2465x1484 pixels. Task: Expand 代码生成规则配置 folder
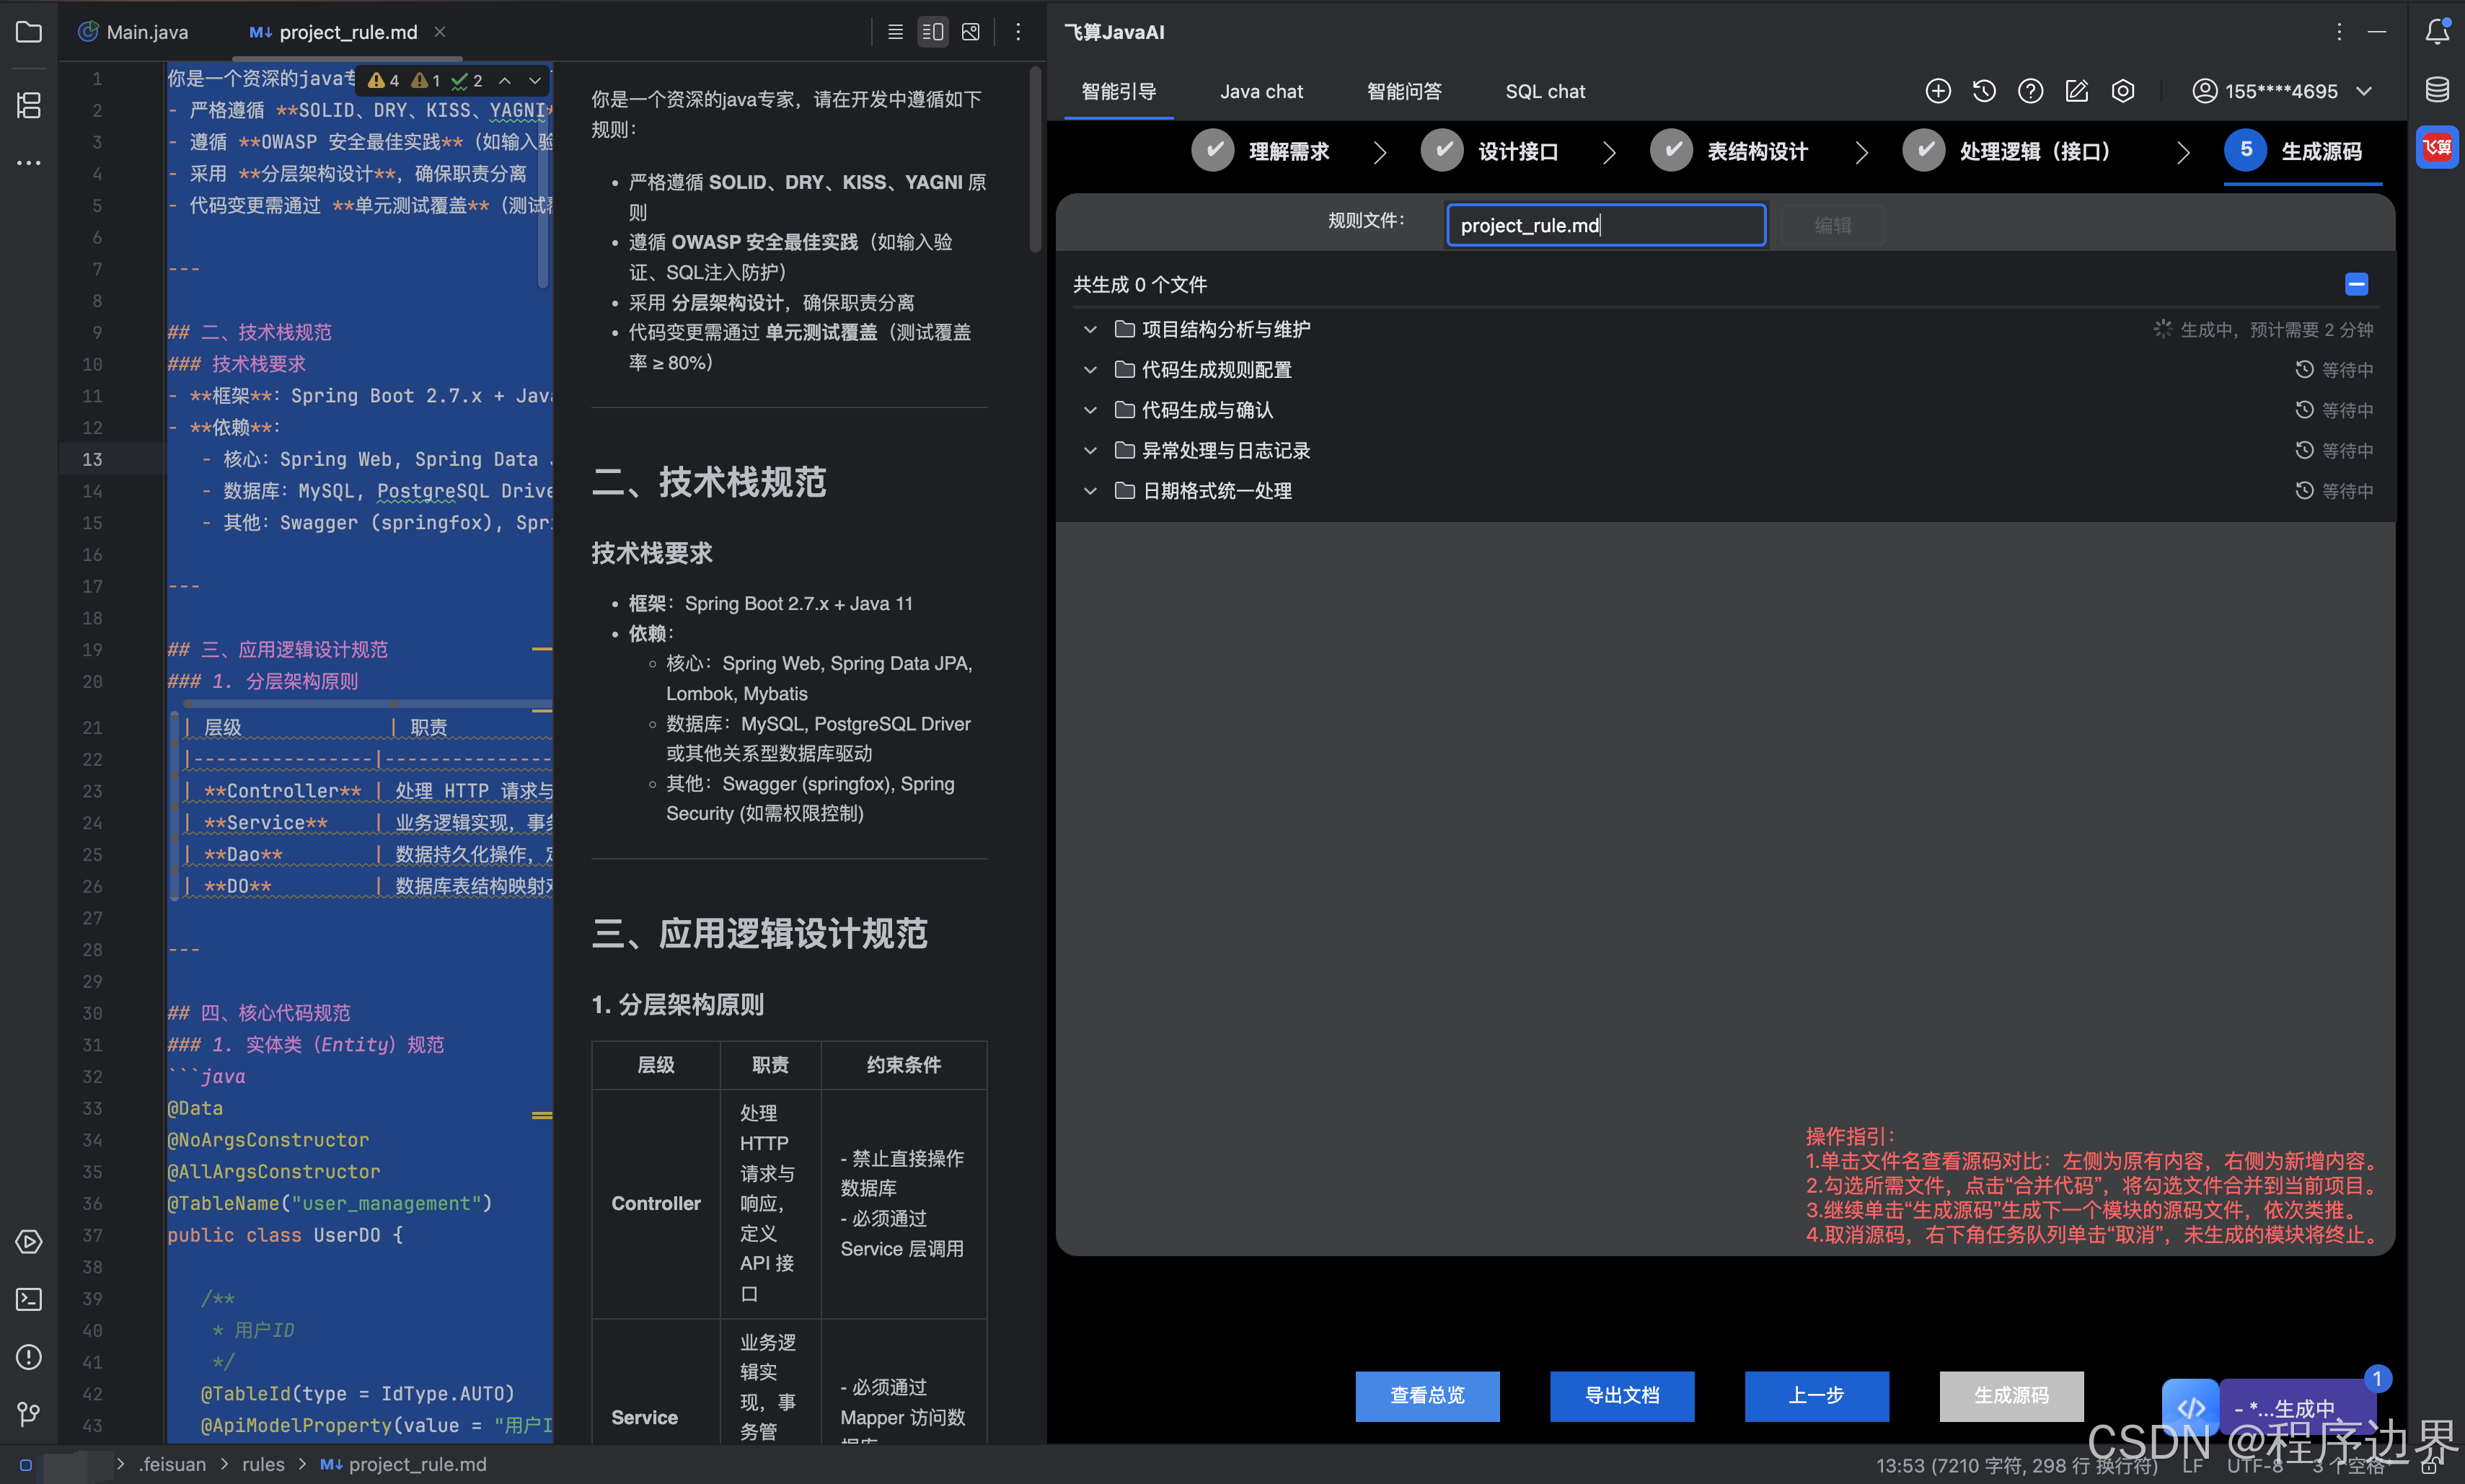coord(1090,370)
